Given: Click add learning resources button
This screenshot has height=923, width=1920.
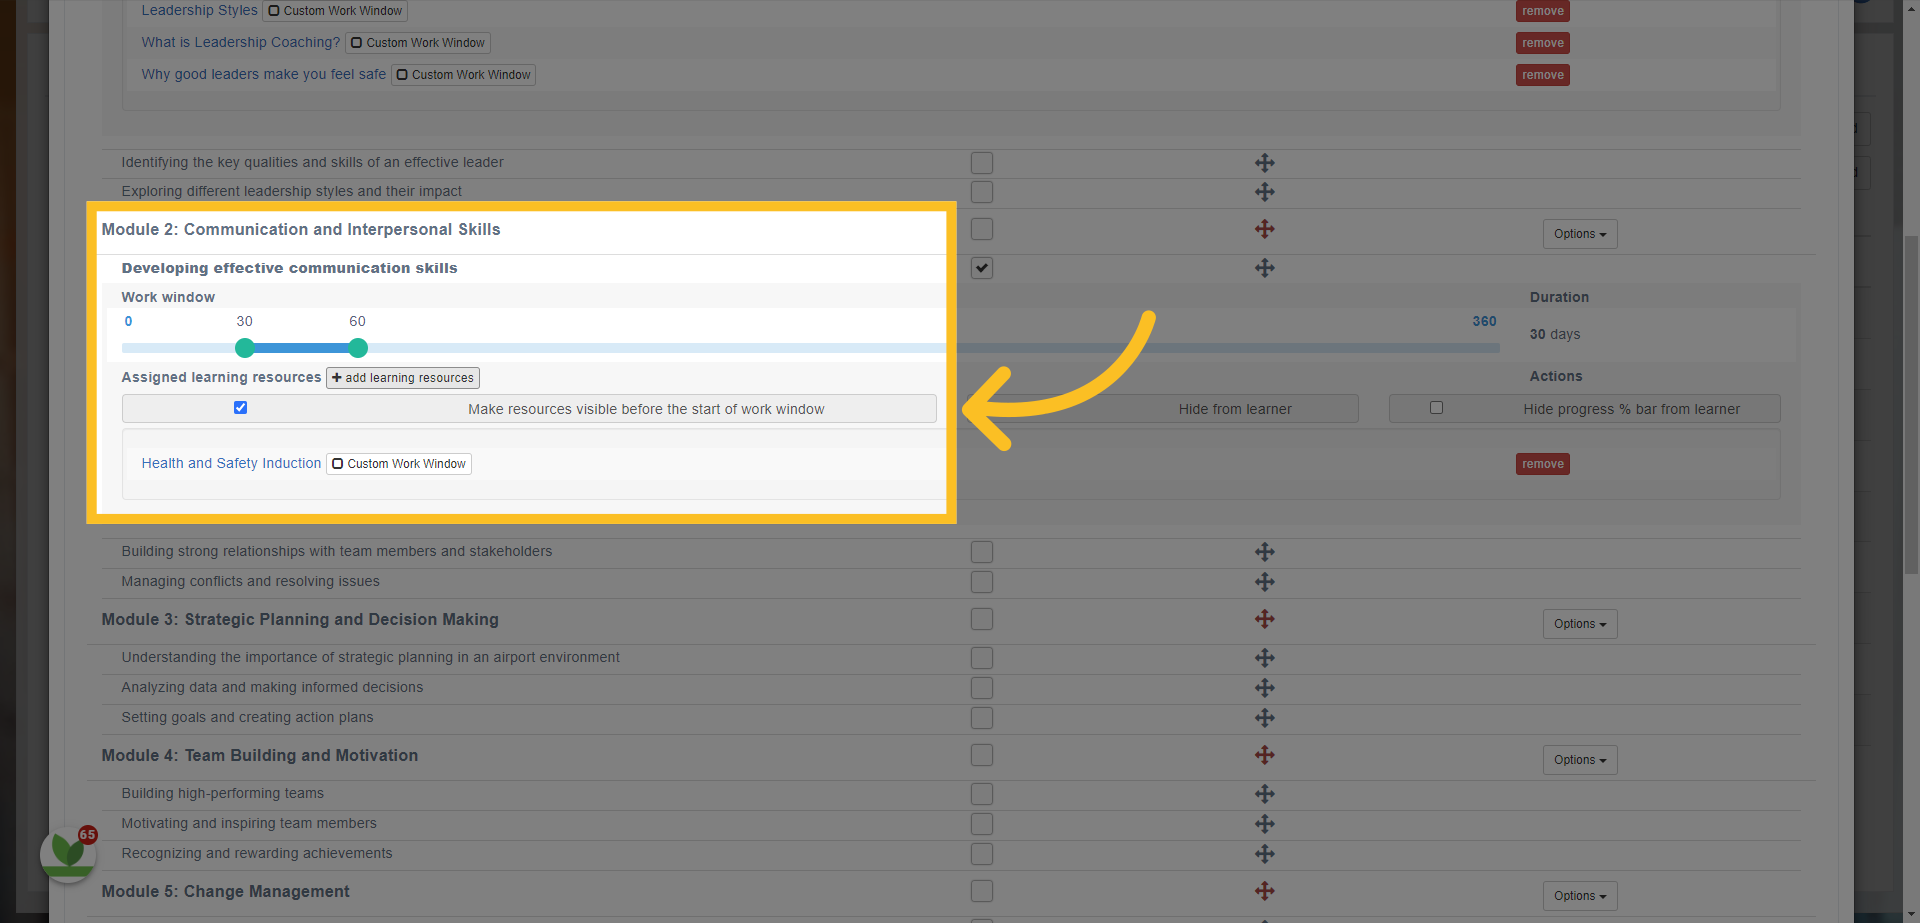Looking at the screenshot, I should point(403,378).
